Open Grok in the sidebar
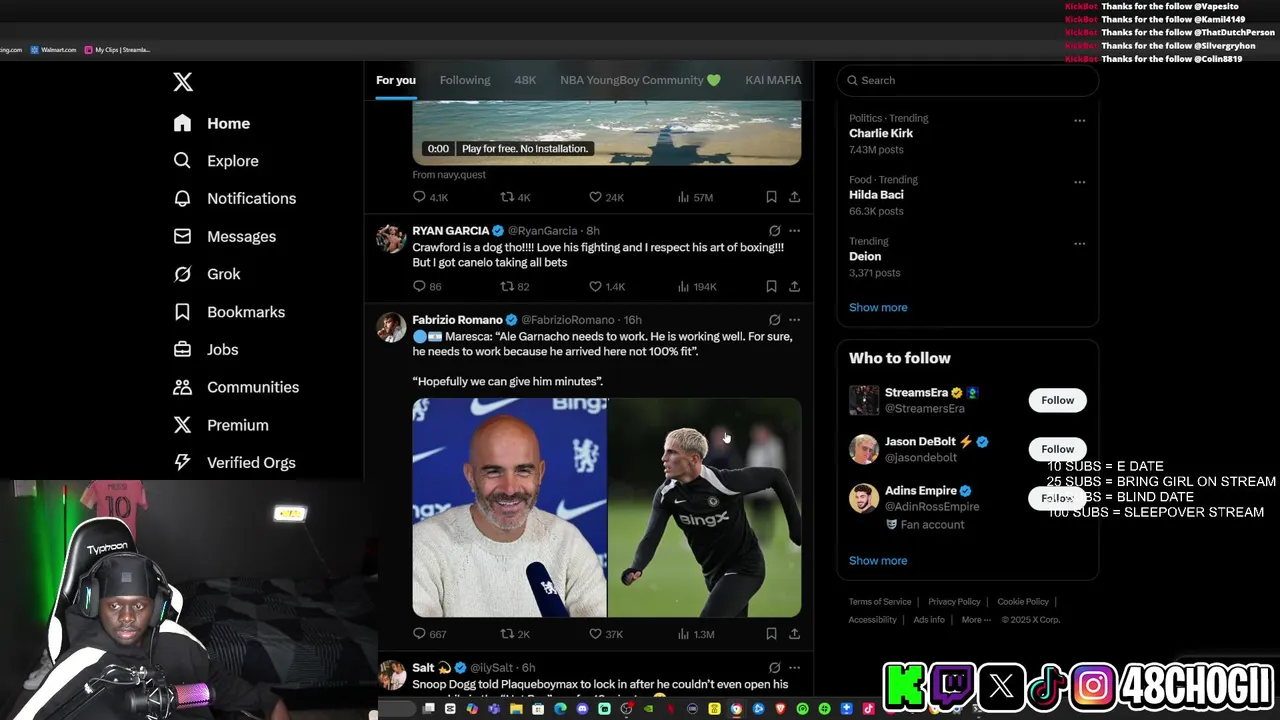Viewport: 1280px width, 720px height. point(207,274)
